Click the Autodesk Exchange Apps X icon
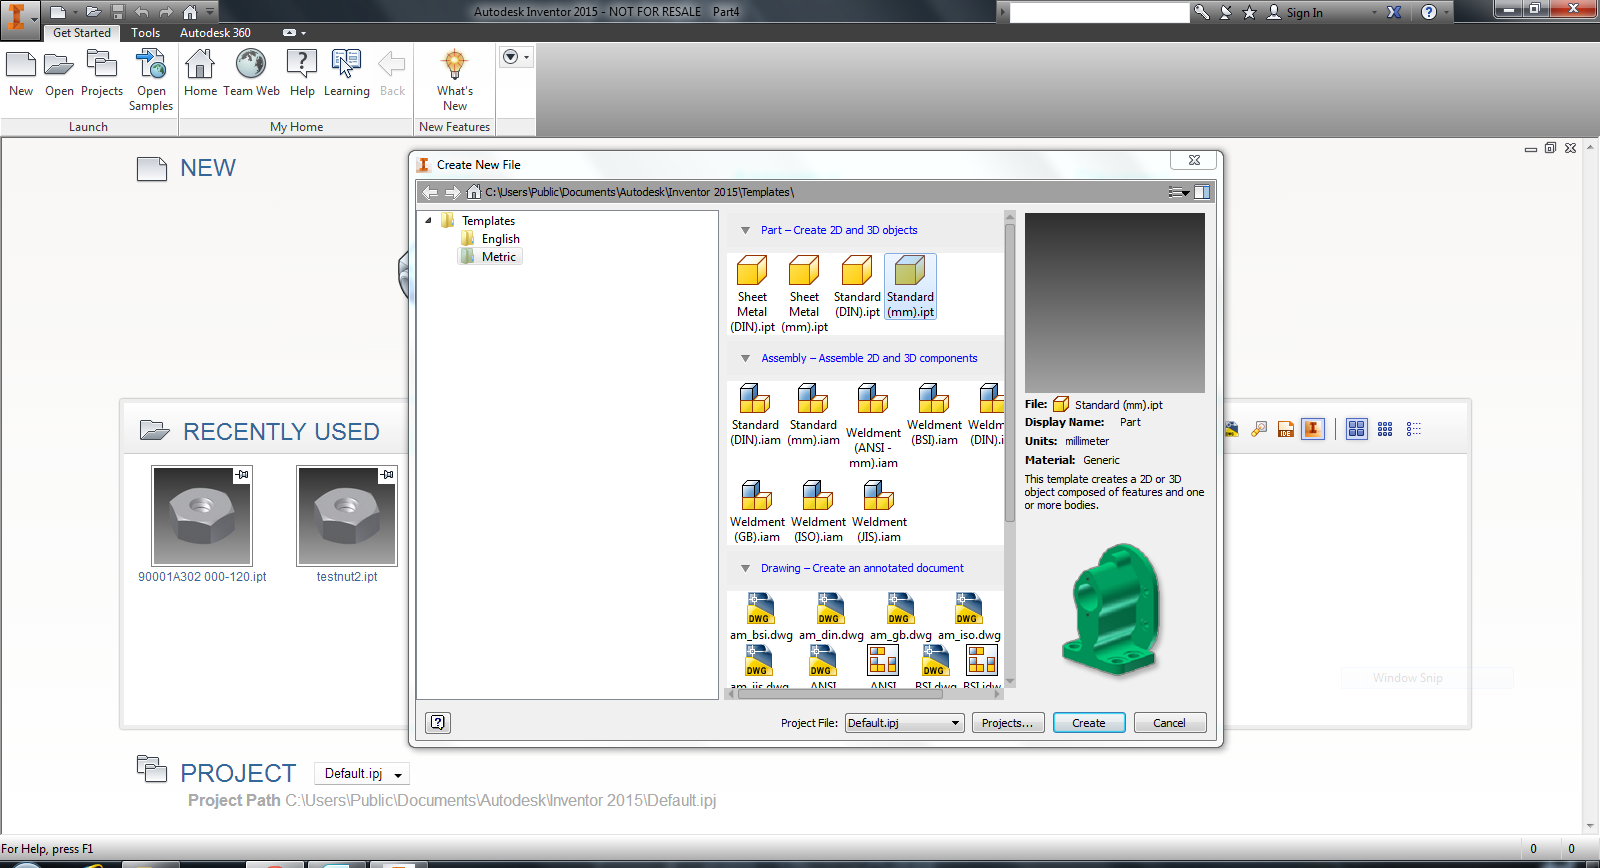The width and height of the screenshot is (1600, 868). pos(1394,12)
